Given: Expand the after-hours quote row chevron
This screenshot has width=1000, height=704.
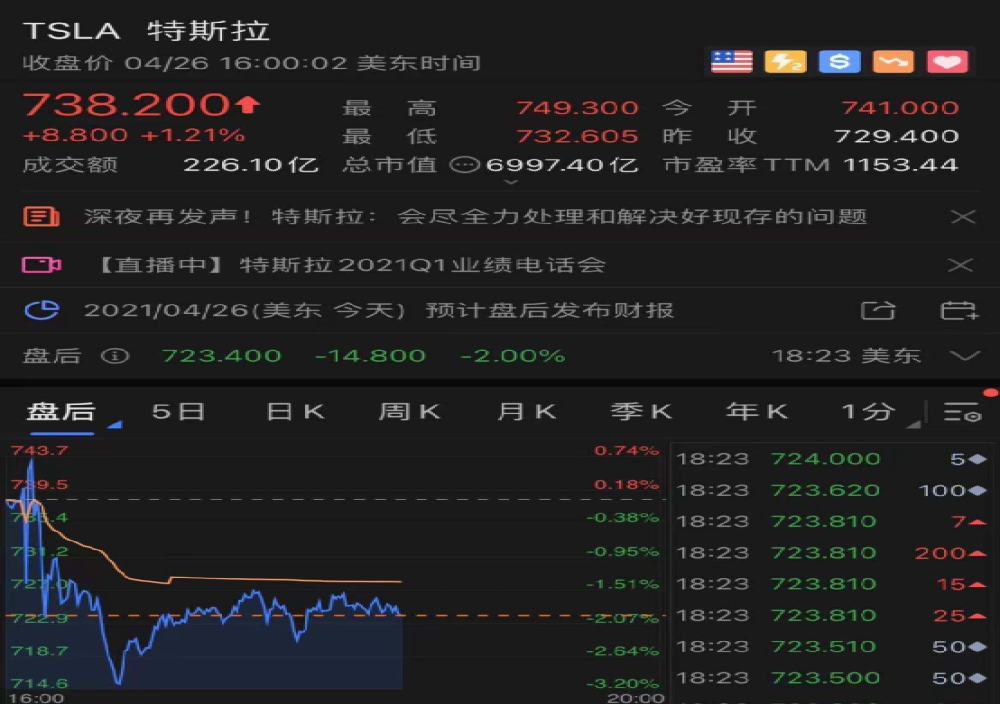Looking at the screenshot, I should (x=964, y=356).
